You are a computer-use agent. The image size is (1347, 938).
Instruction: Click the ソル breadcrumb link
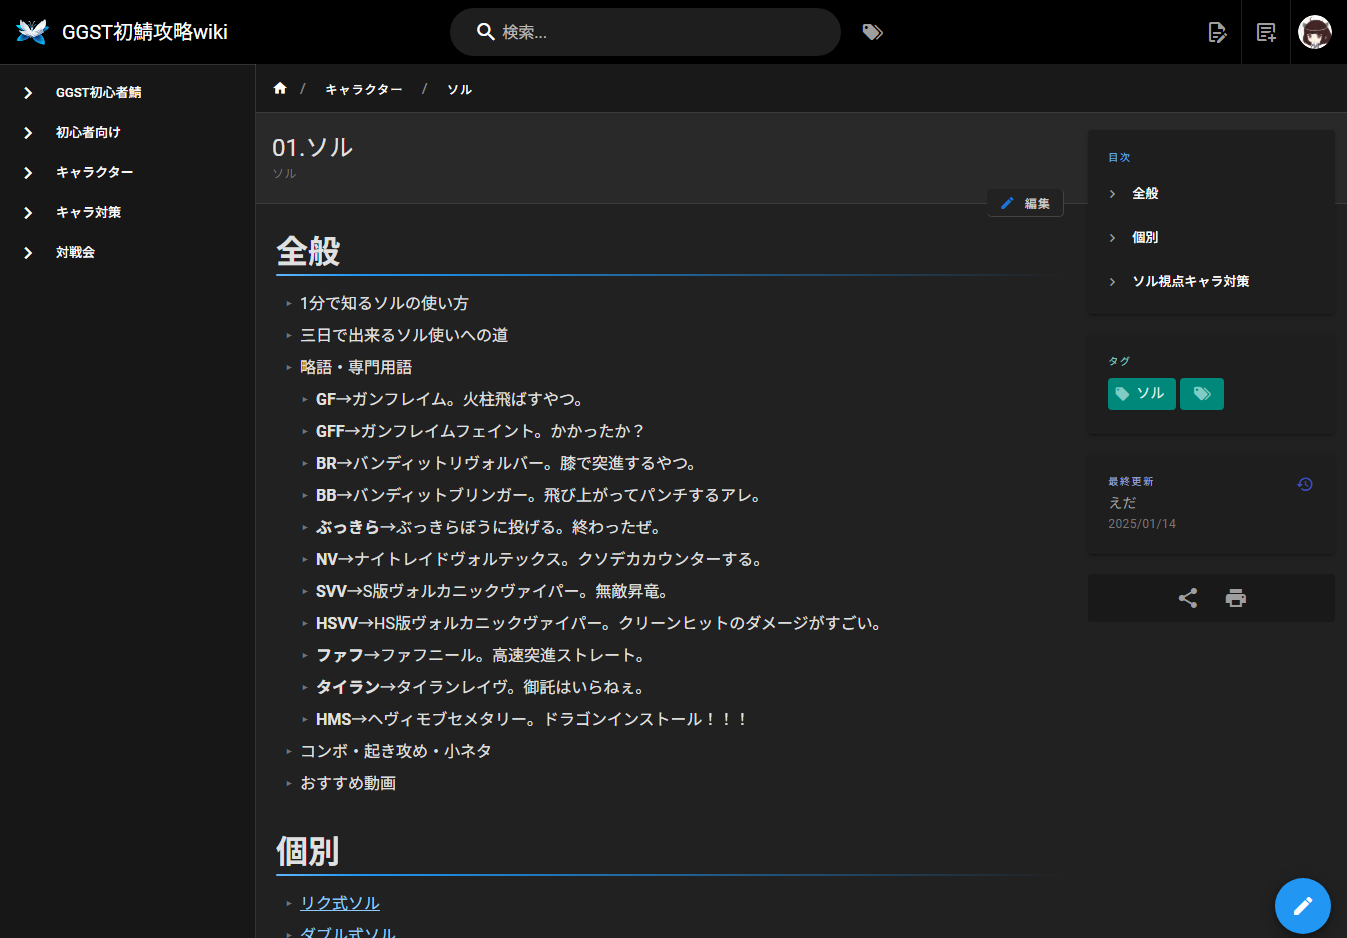click(460, 89)
